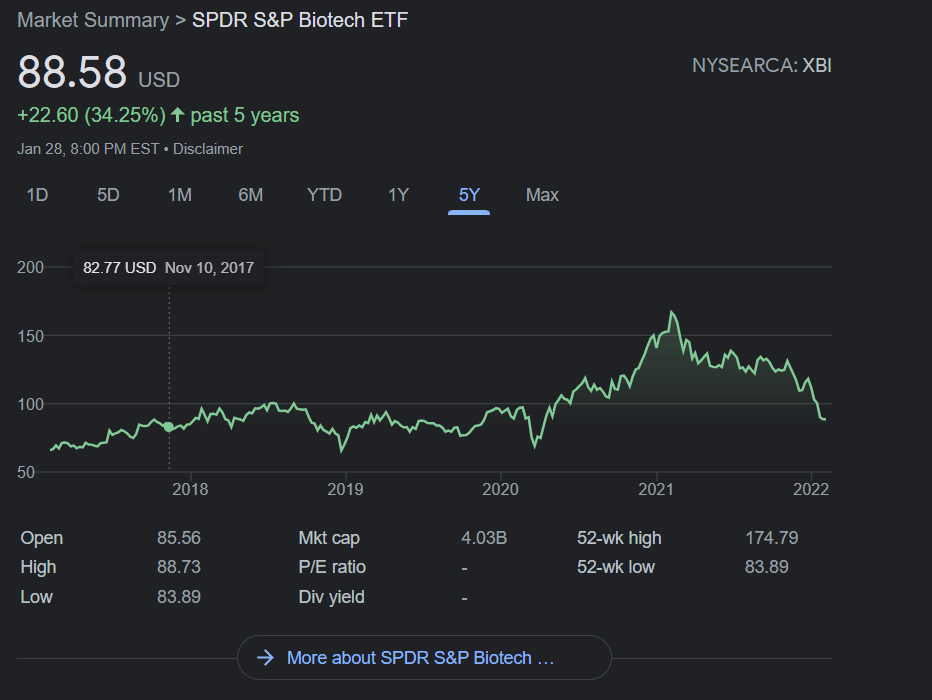The width and height of the screenshot is (932, 700).
Task: Click the High label in stats table
Action: (38, 567)
